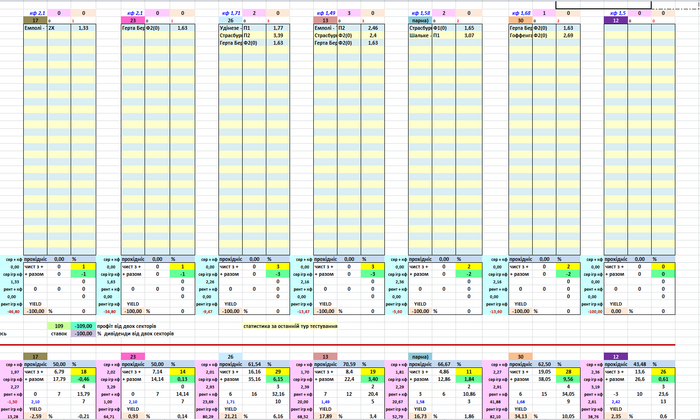Select the 'Шальке' team cell
Image resolution: width=700 pixels, height=420 pixels.
(x=420, y=35)
